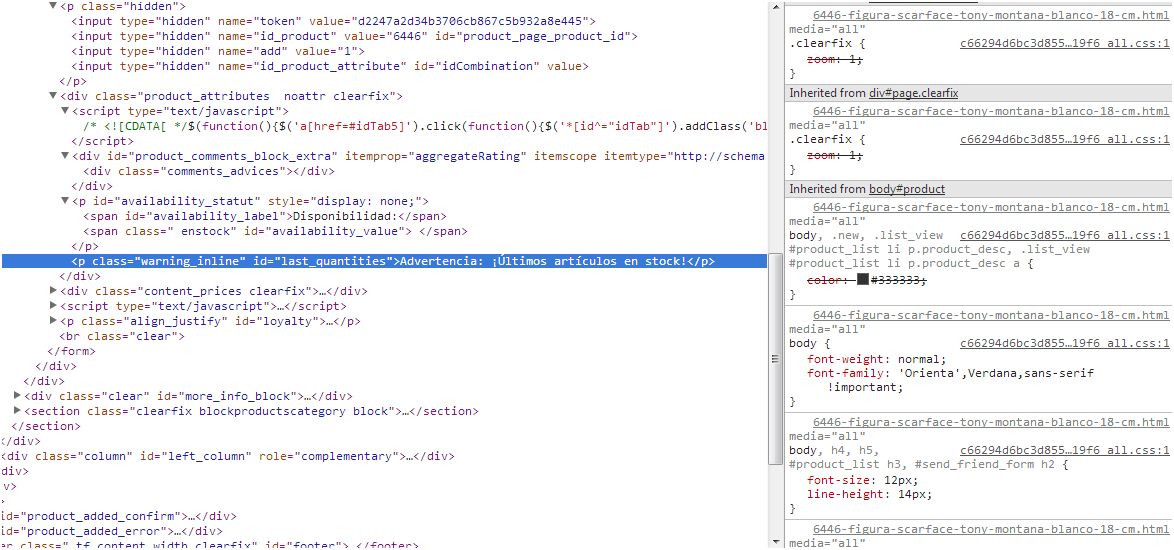Click the #333333 color swatch
This screenshot has width=1174, height=550.
(x=863, y=279)
